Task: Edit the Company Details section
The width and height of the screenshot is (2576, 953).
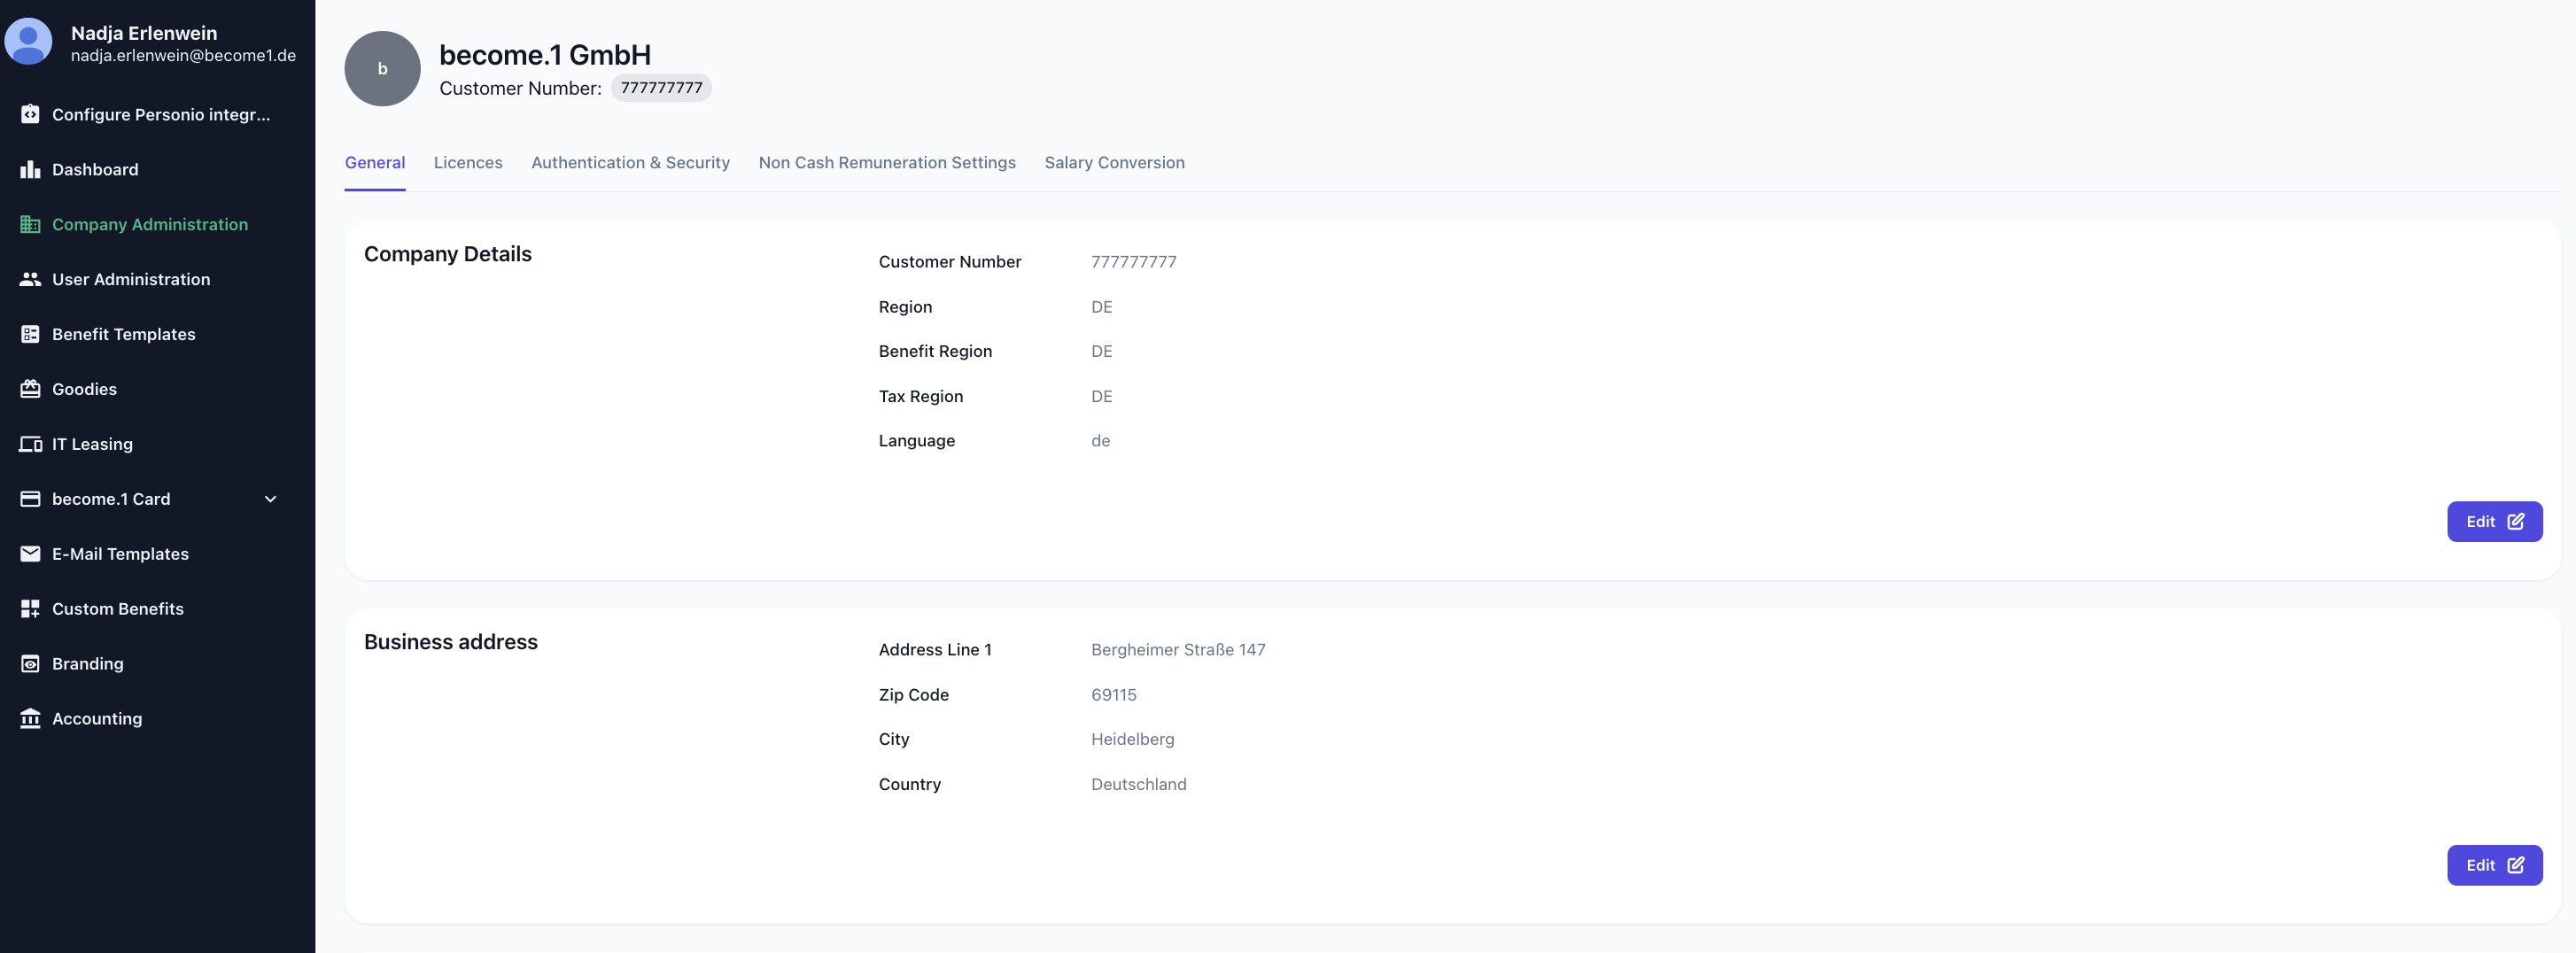Action: 2494,522
